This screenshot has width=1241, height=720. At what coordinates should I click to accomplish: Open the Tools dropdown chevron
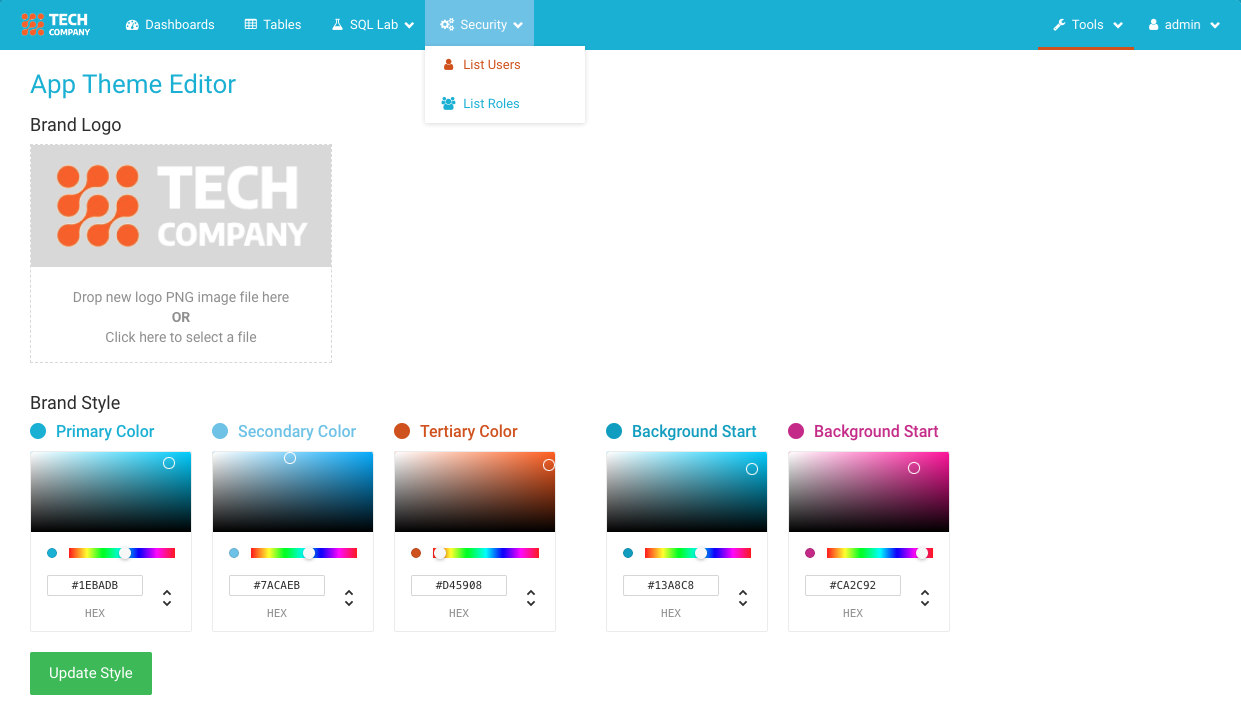tap(1117, 25)
